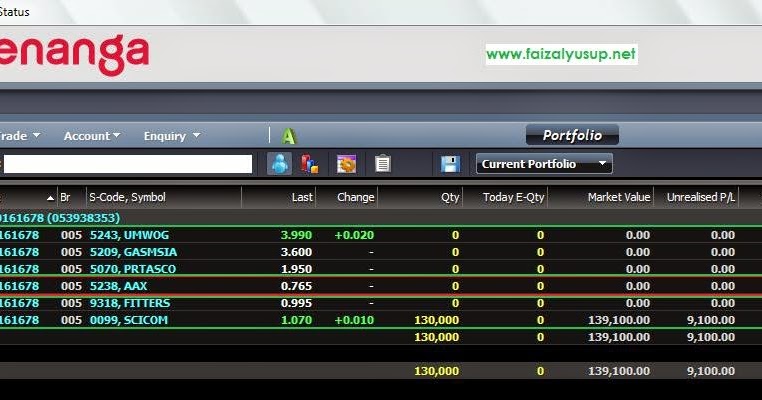Click the white search input field
Screen dimensions: 762x400
(x=128, y=164)
